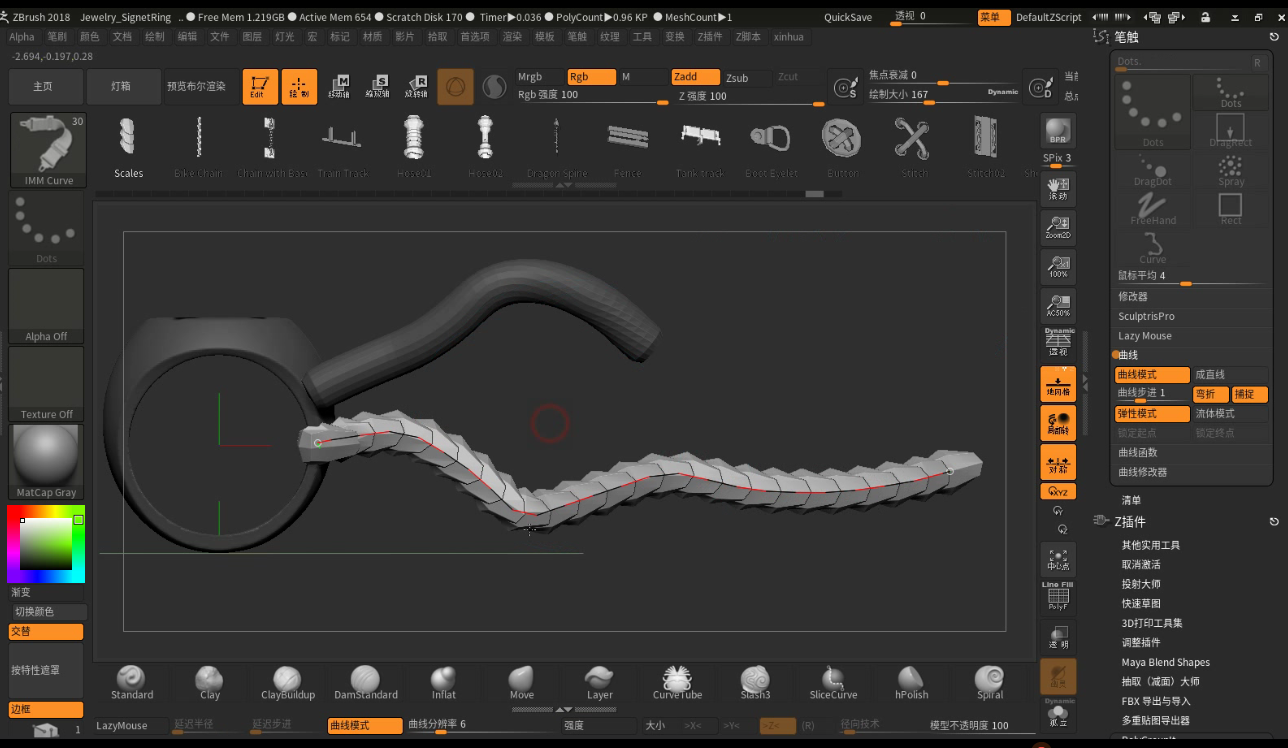The height and width of the screenshot is (748, 1288).
Task: Open the Alpha menu
Action: [x=21, y=37]
